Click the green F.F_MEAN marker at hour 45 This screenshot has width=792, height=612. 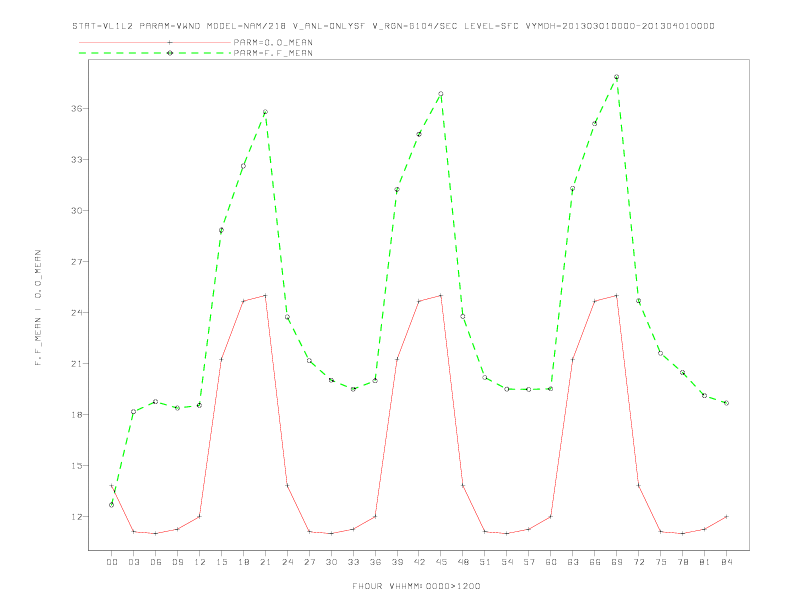click(x=441, y=94)
